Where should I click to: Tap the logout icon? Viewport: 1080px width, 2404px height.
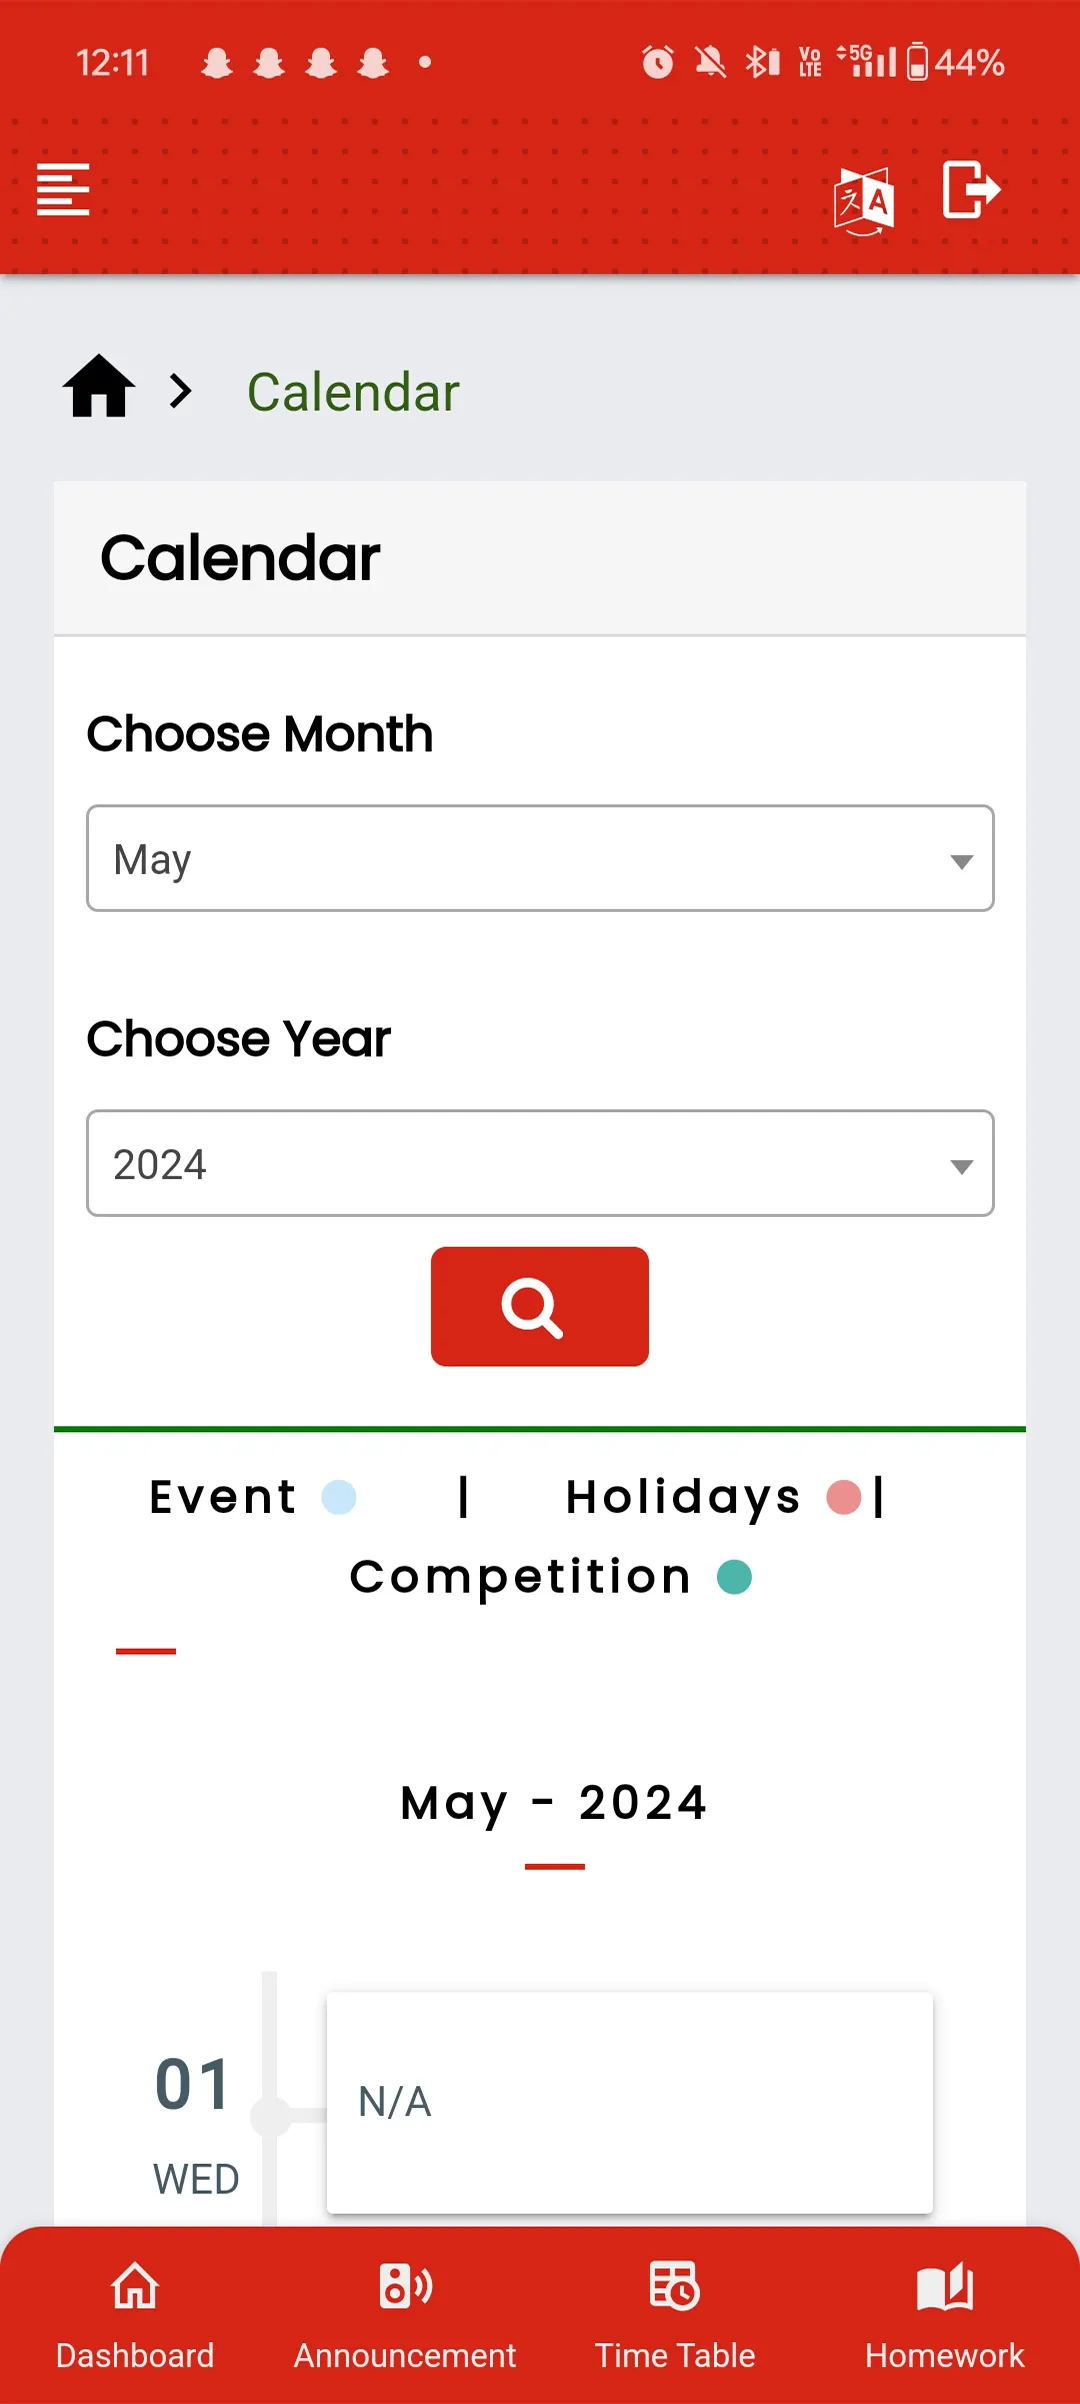point(971,189)
